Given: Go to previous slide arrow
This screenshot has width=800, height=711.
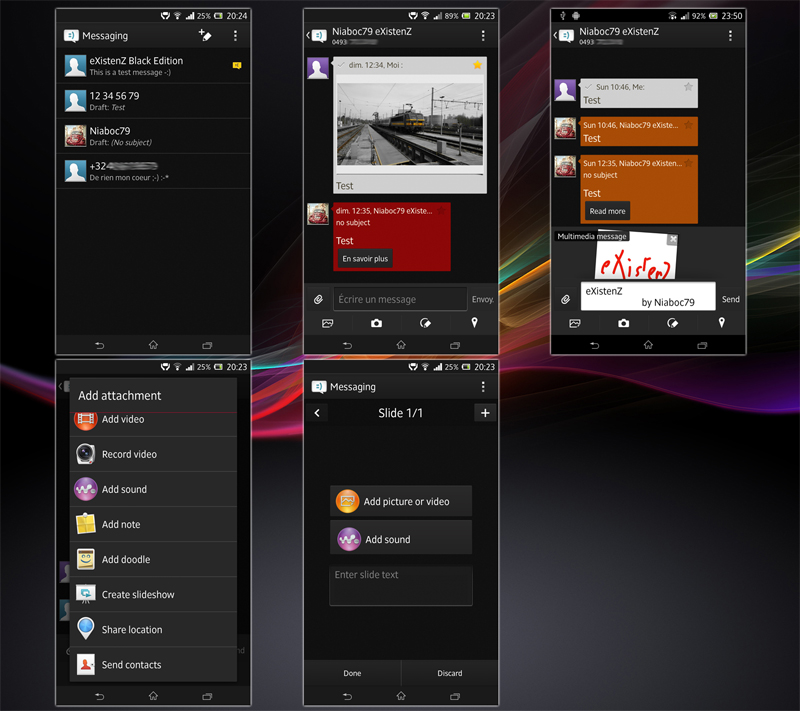Looking at the screenshot, I should tap(317, 413).
